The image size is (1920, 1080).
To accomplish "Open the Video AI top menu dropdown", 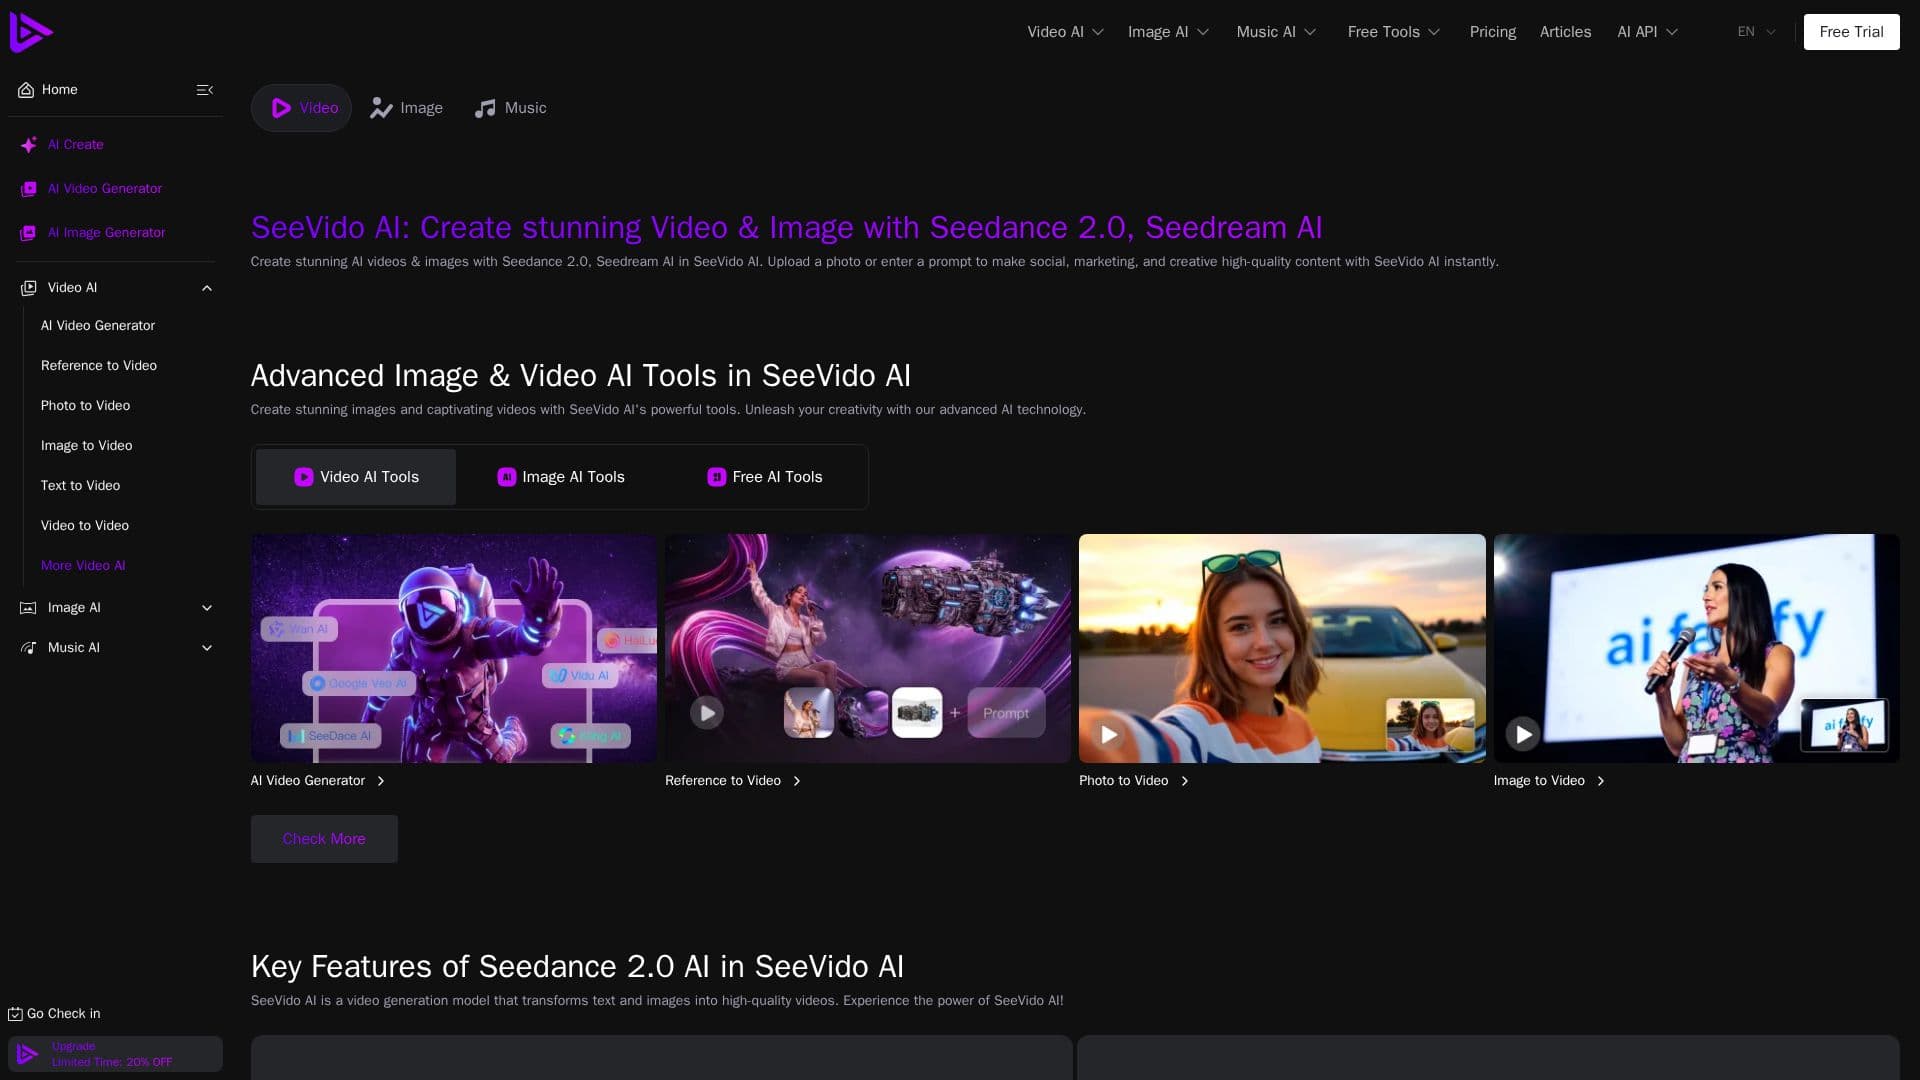I will click(x=1065, y=32).
